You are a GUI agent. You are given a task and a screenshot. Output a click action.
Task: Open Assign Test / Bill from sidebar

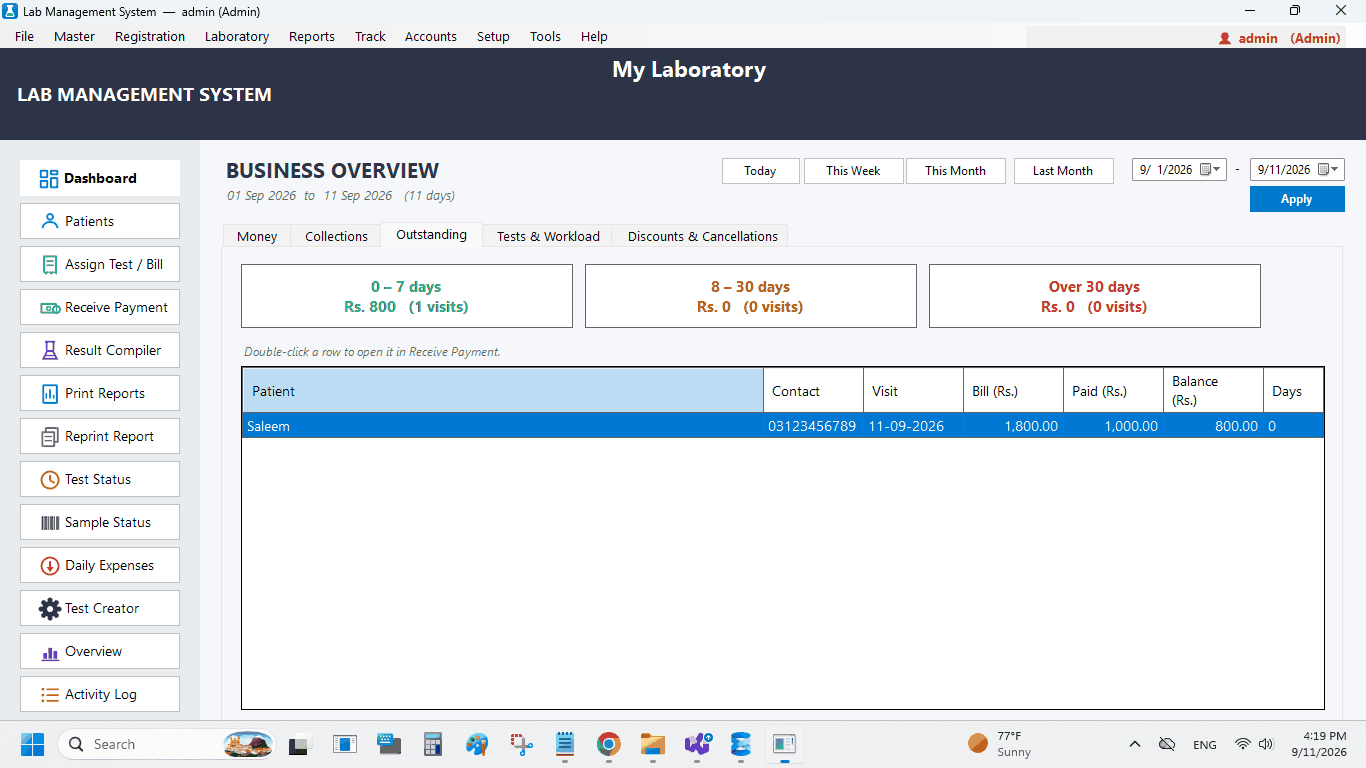click(100, 264)
